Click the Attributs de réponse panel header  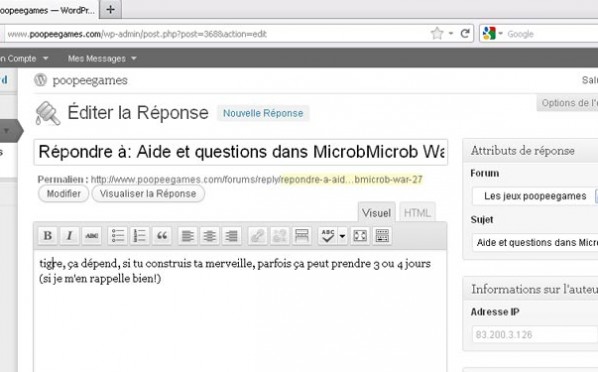[x=531, y=151]
